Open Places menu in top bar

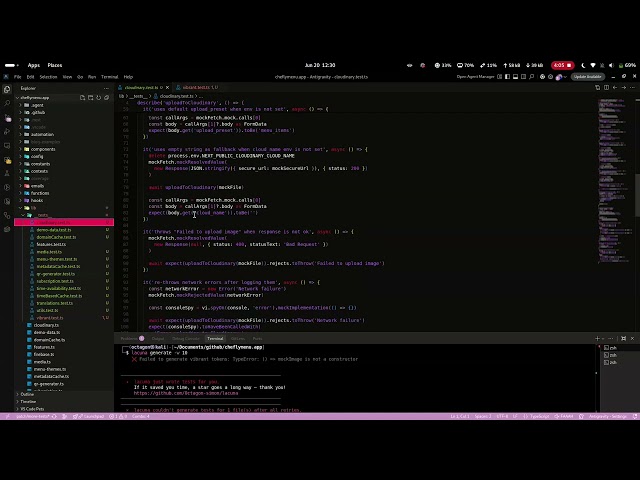(x=55, y=65)
